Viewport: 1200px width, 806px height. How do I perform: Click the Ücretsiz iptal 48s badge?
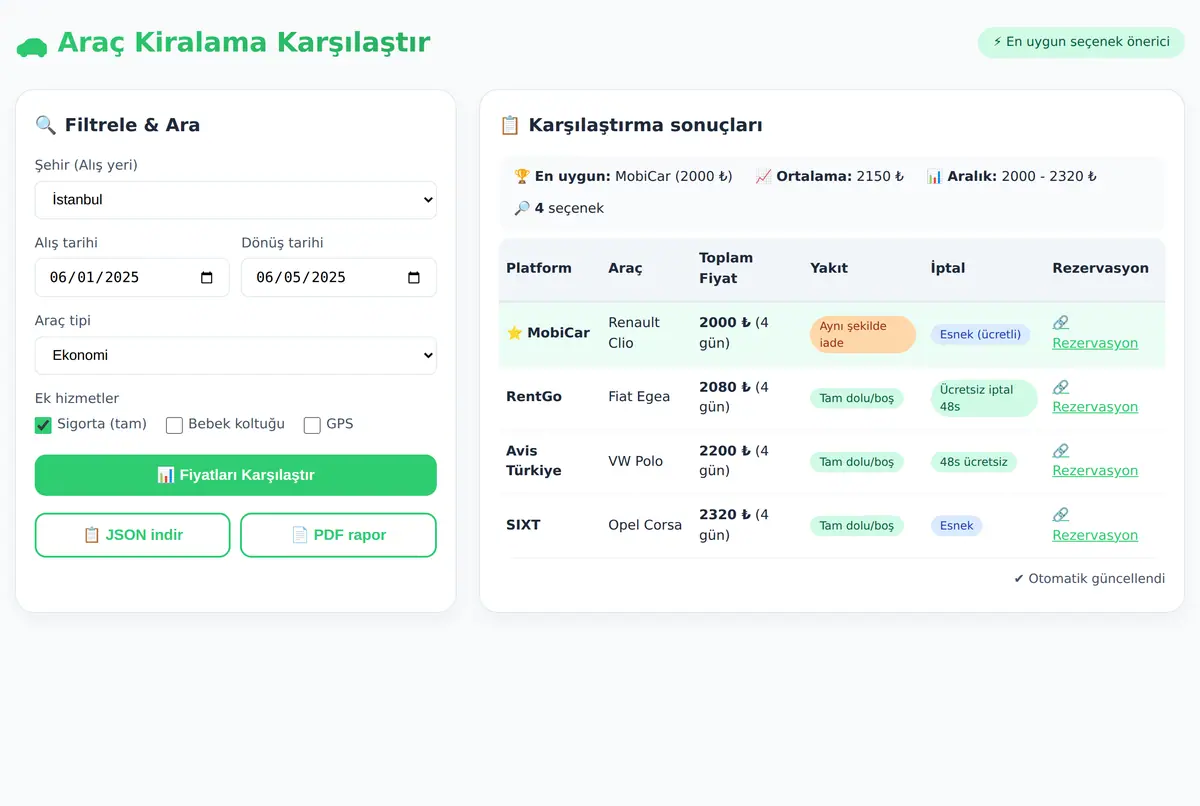[x=984, y=398]
